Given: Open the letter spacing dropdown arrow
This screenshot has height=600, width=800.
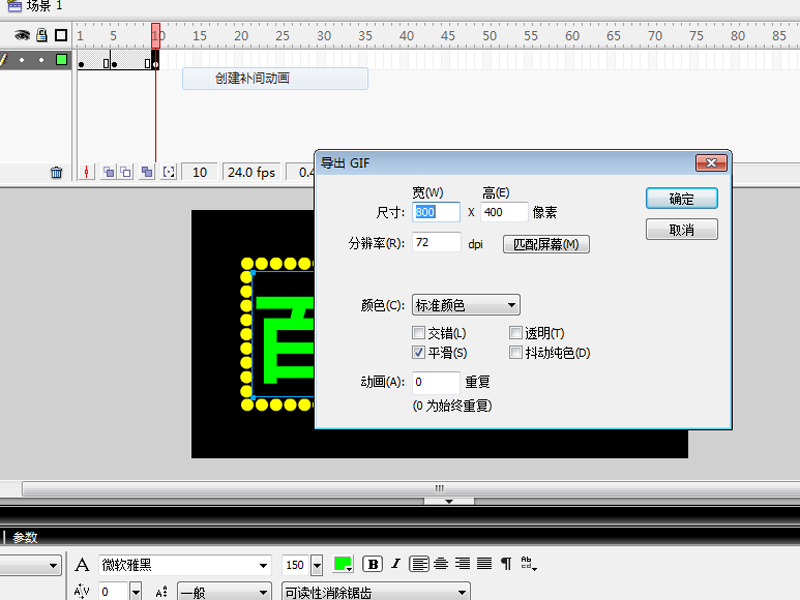Looking at the screenshot, I should click(x=136, y=592).
